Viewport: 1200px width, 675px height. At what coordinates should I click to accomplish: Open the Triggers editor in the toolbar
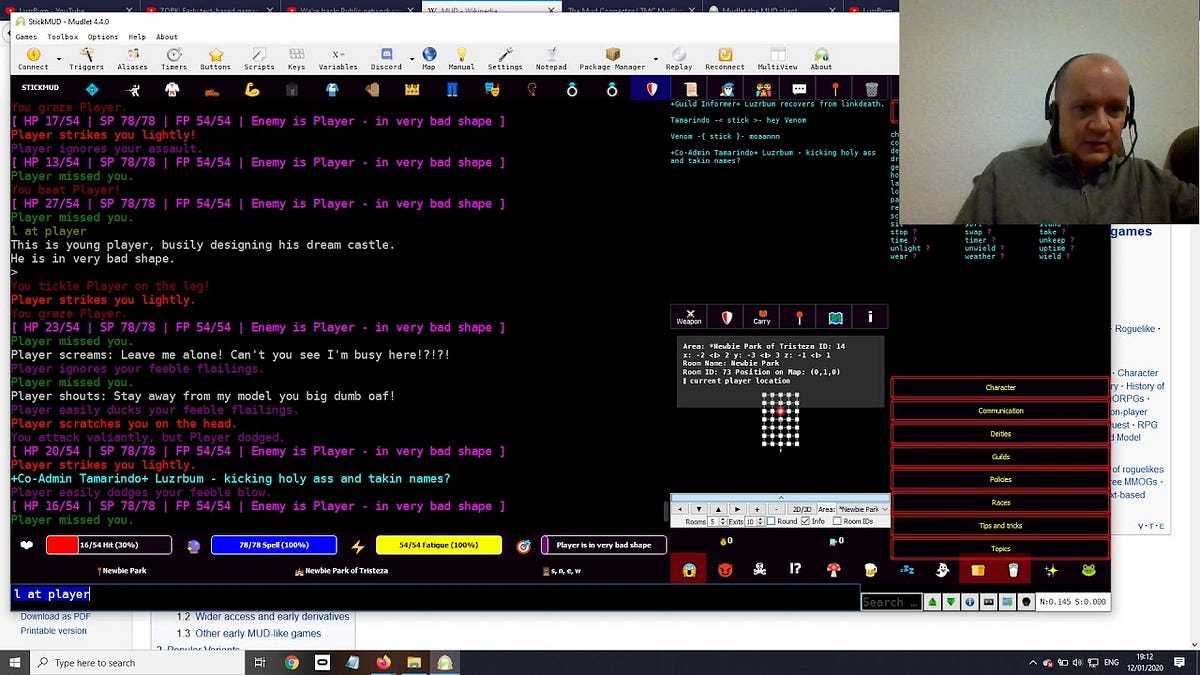(x=86, y=59)
